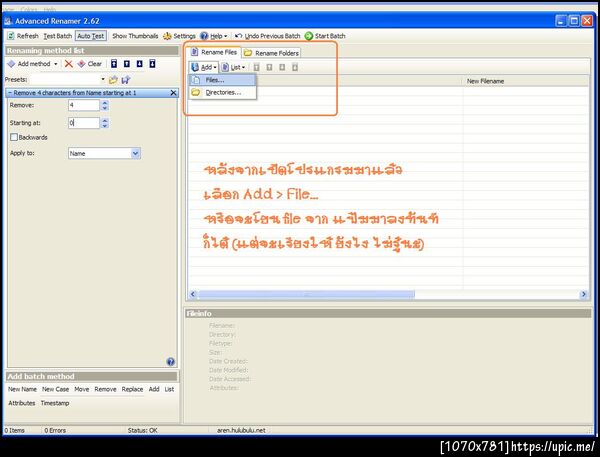600x457 pixels.
Task: Move selected method to top
Action: 114,64
